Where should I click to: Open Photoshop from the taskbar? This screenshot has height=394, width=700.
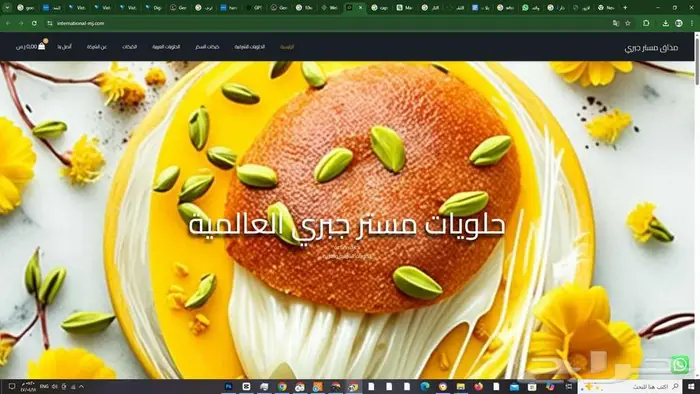click(229, 386)
